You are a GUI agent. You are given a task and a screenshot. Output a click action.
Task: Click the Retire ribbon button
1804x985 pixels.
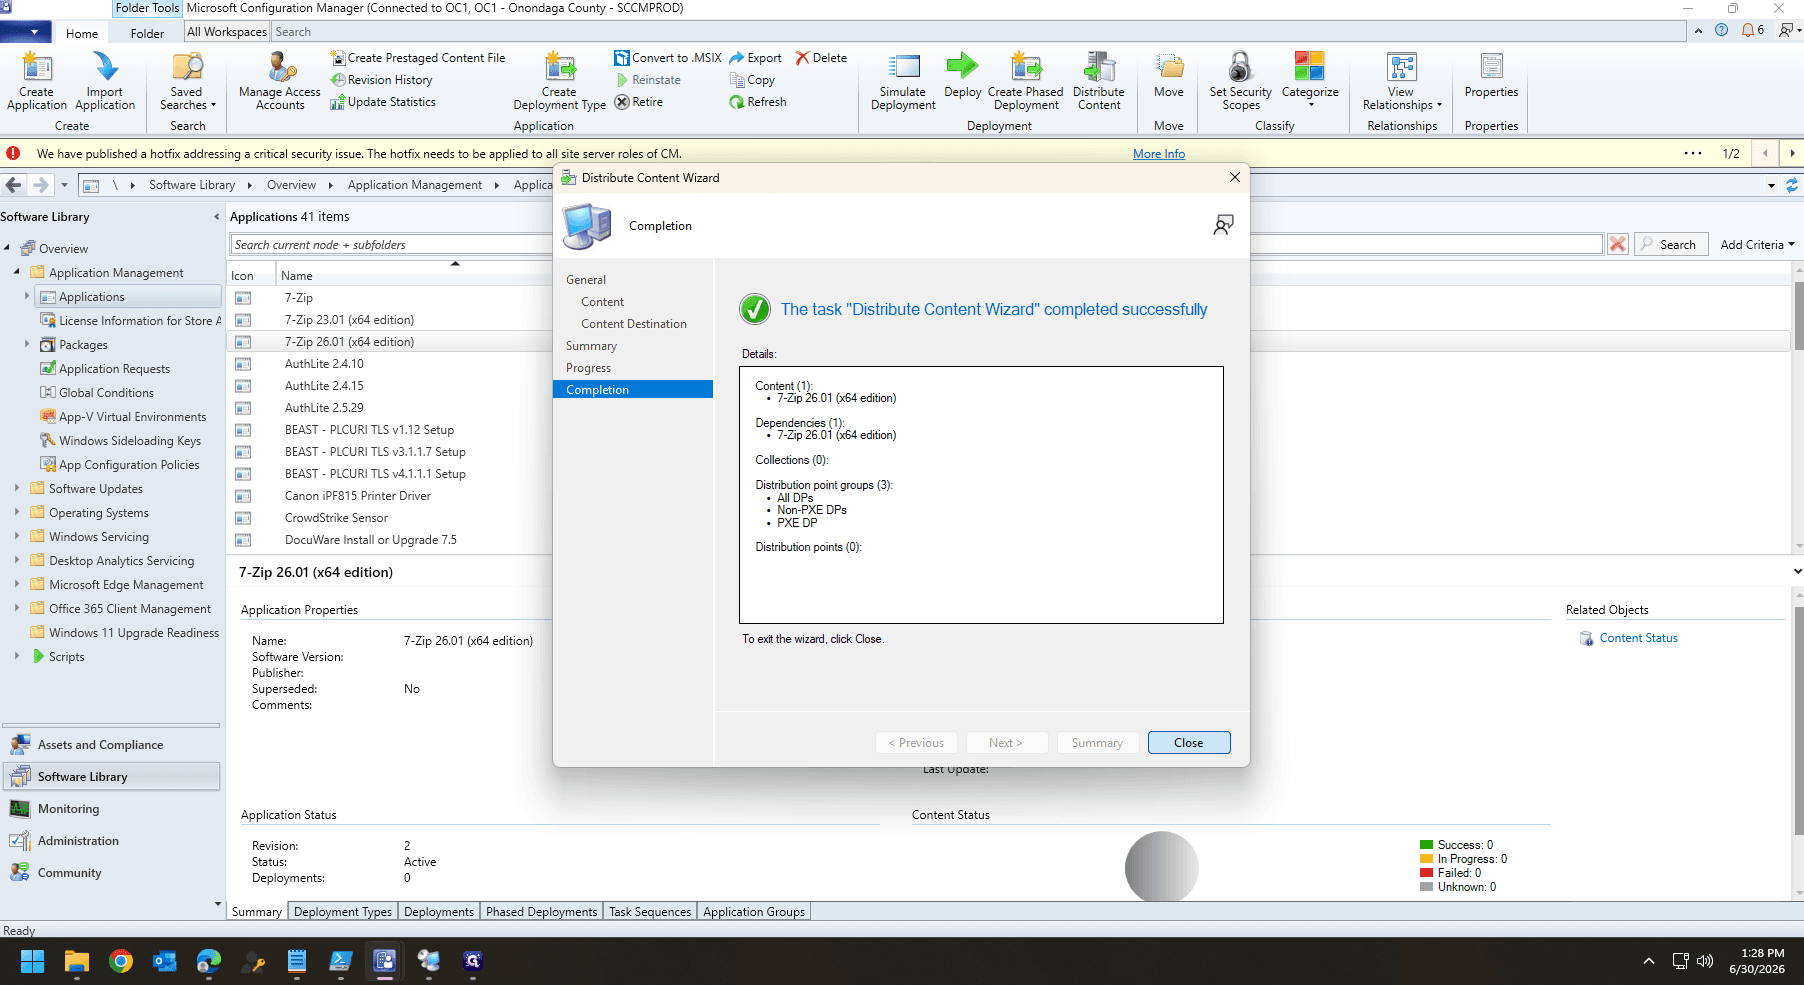[x=639, y=102]
